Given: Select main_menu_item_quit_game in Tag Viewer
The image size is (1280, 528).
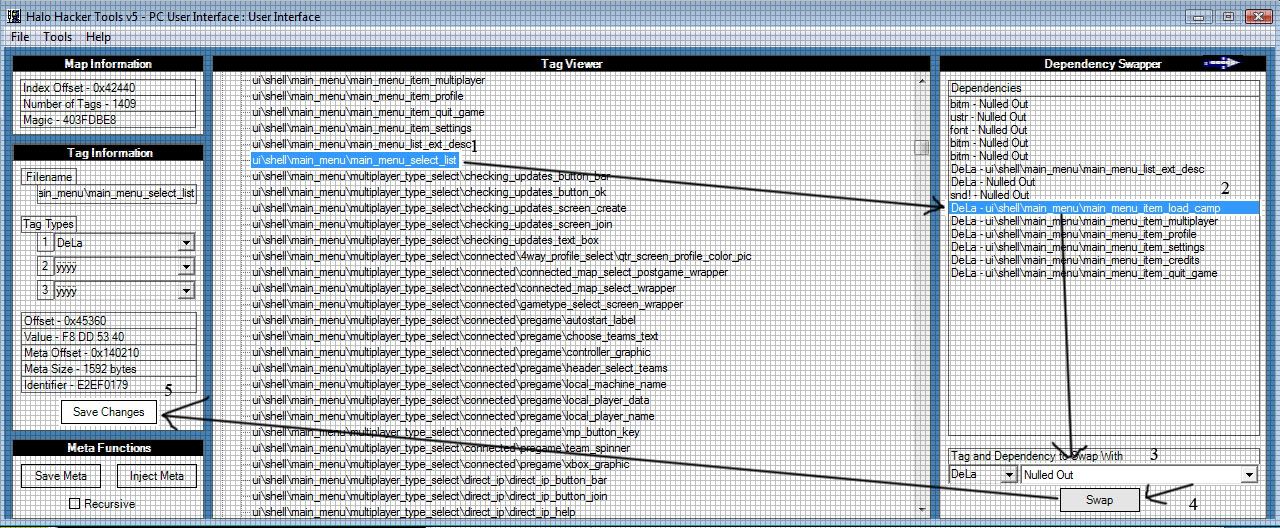Looking at the screenshot, I should (368, 112).
